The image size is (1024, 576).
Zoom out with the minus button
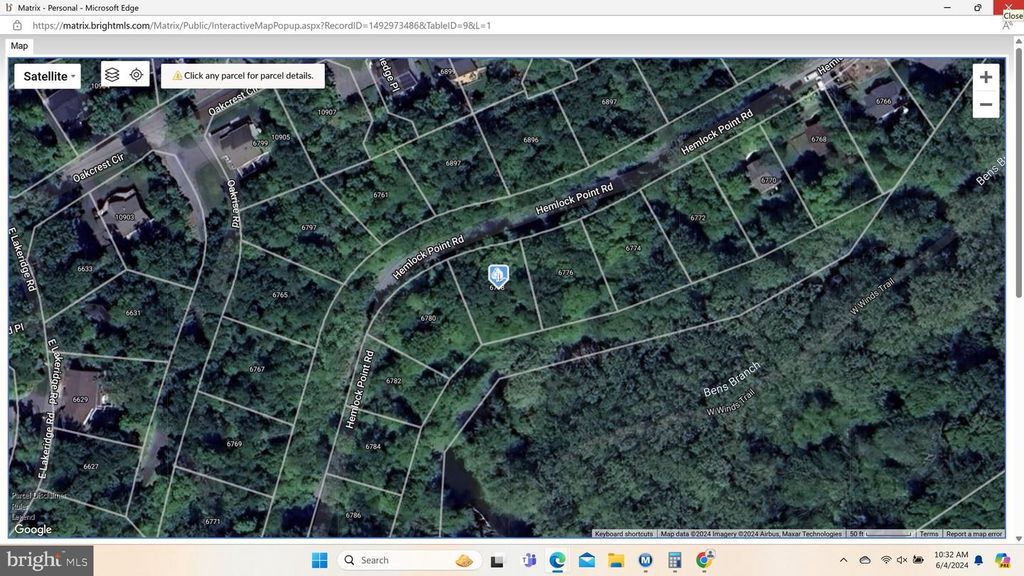(985, 105)
